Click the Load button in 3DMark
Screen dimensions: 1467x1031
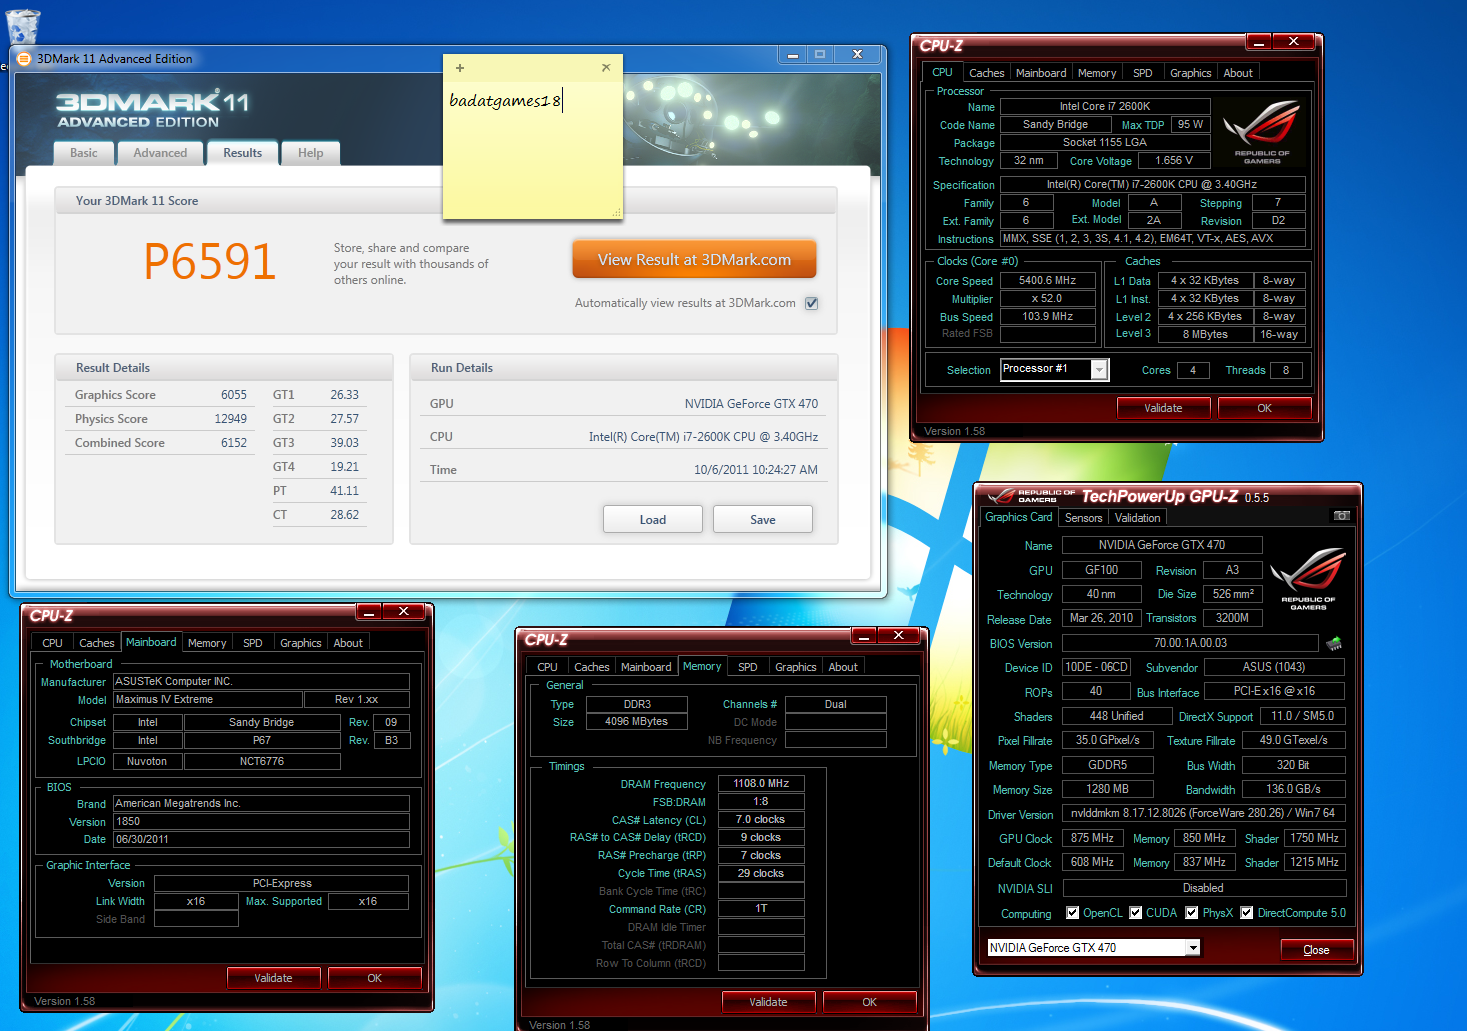coord(652,519)
